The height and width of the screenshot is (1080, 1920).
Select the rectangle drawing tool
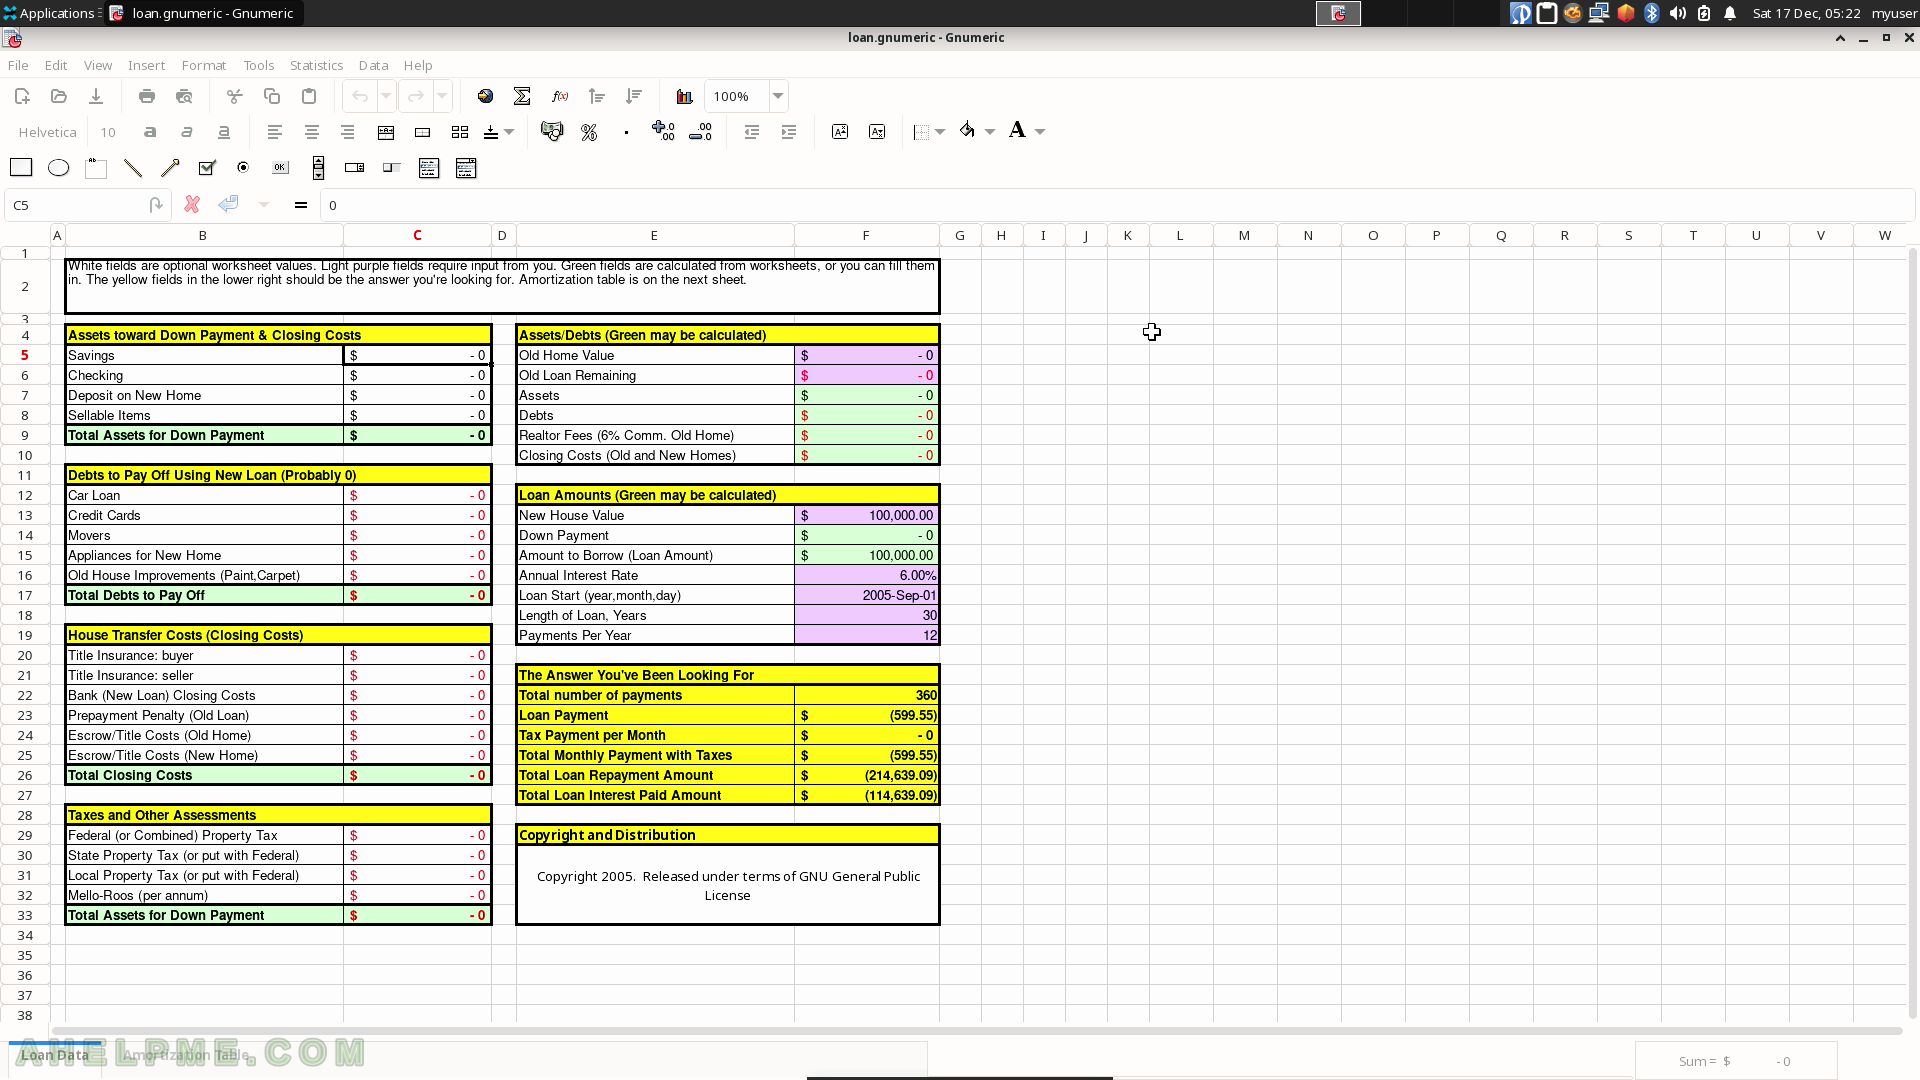pos(21,168)
